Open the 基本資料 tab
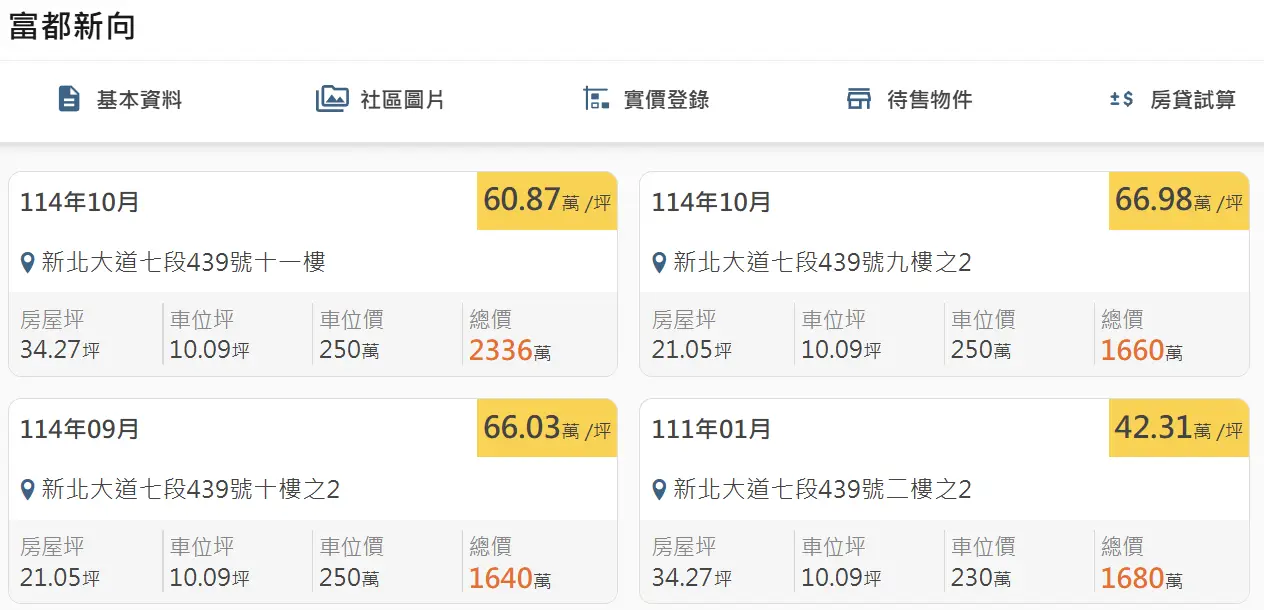This screenshot has height=610, width=1264. pyautogui.click(x=139, y=100)
